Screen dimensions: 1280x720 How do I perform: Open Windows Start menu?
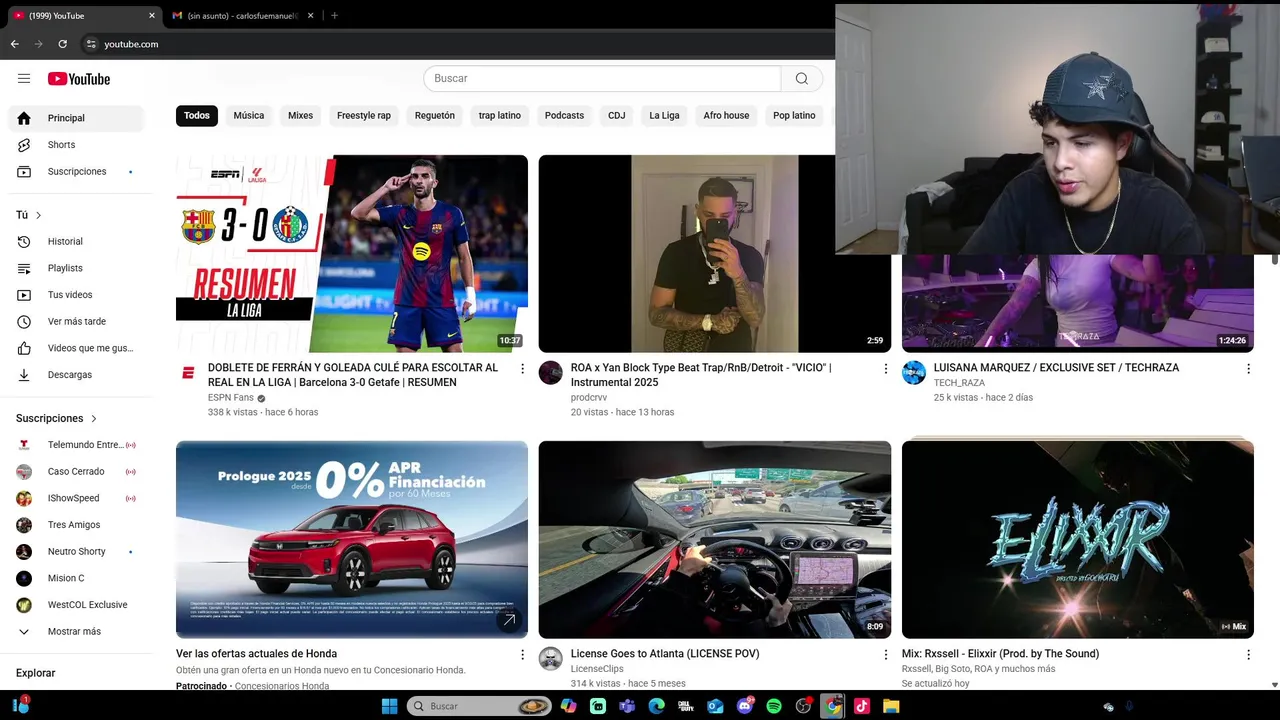pos(389,706)
